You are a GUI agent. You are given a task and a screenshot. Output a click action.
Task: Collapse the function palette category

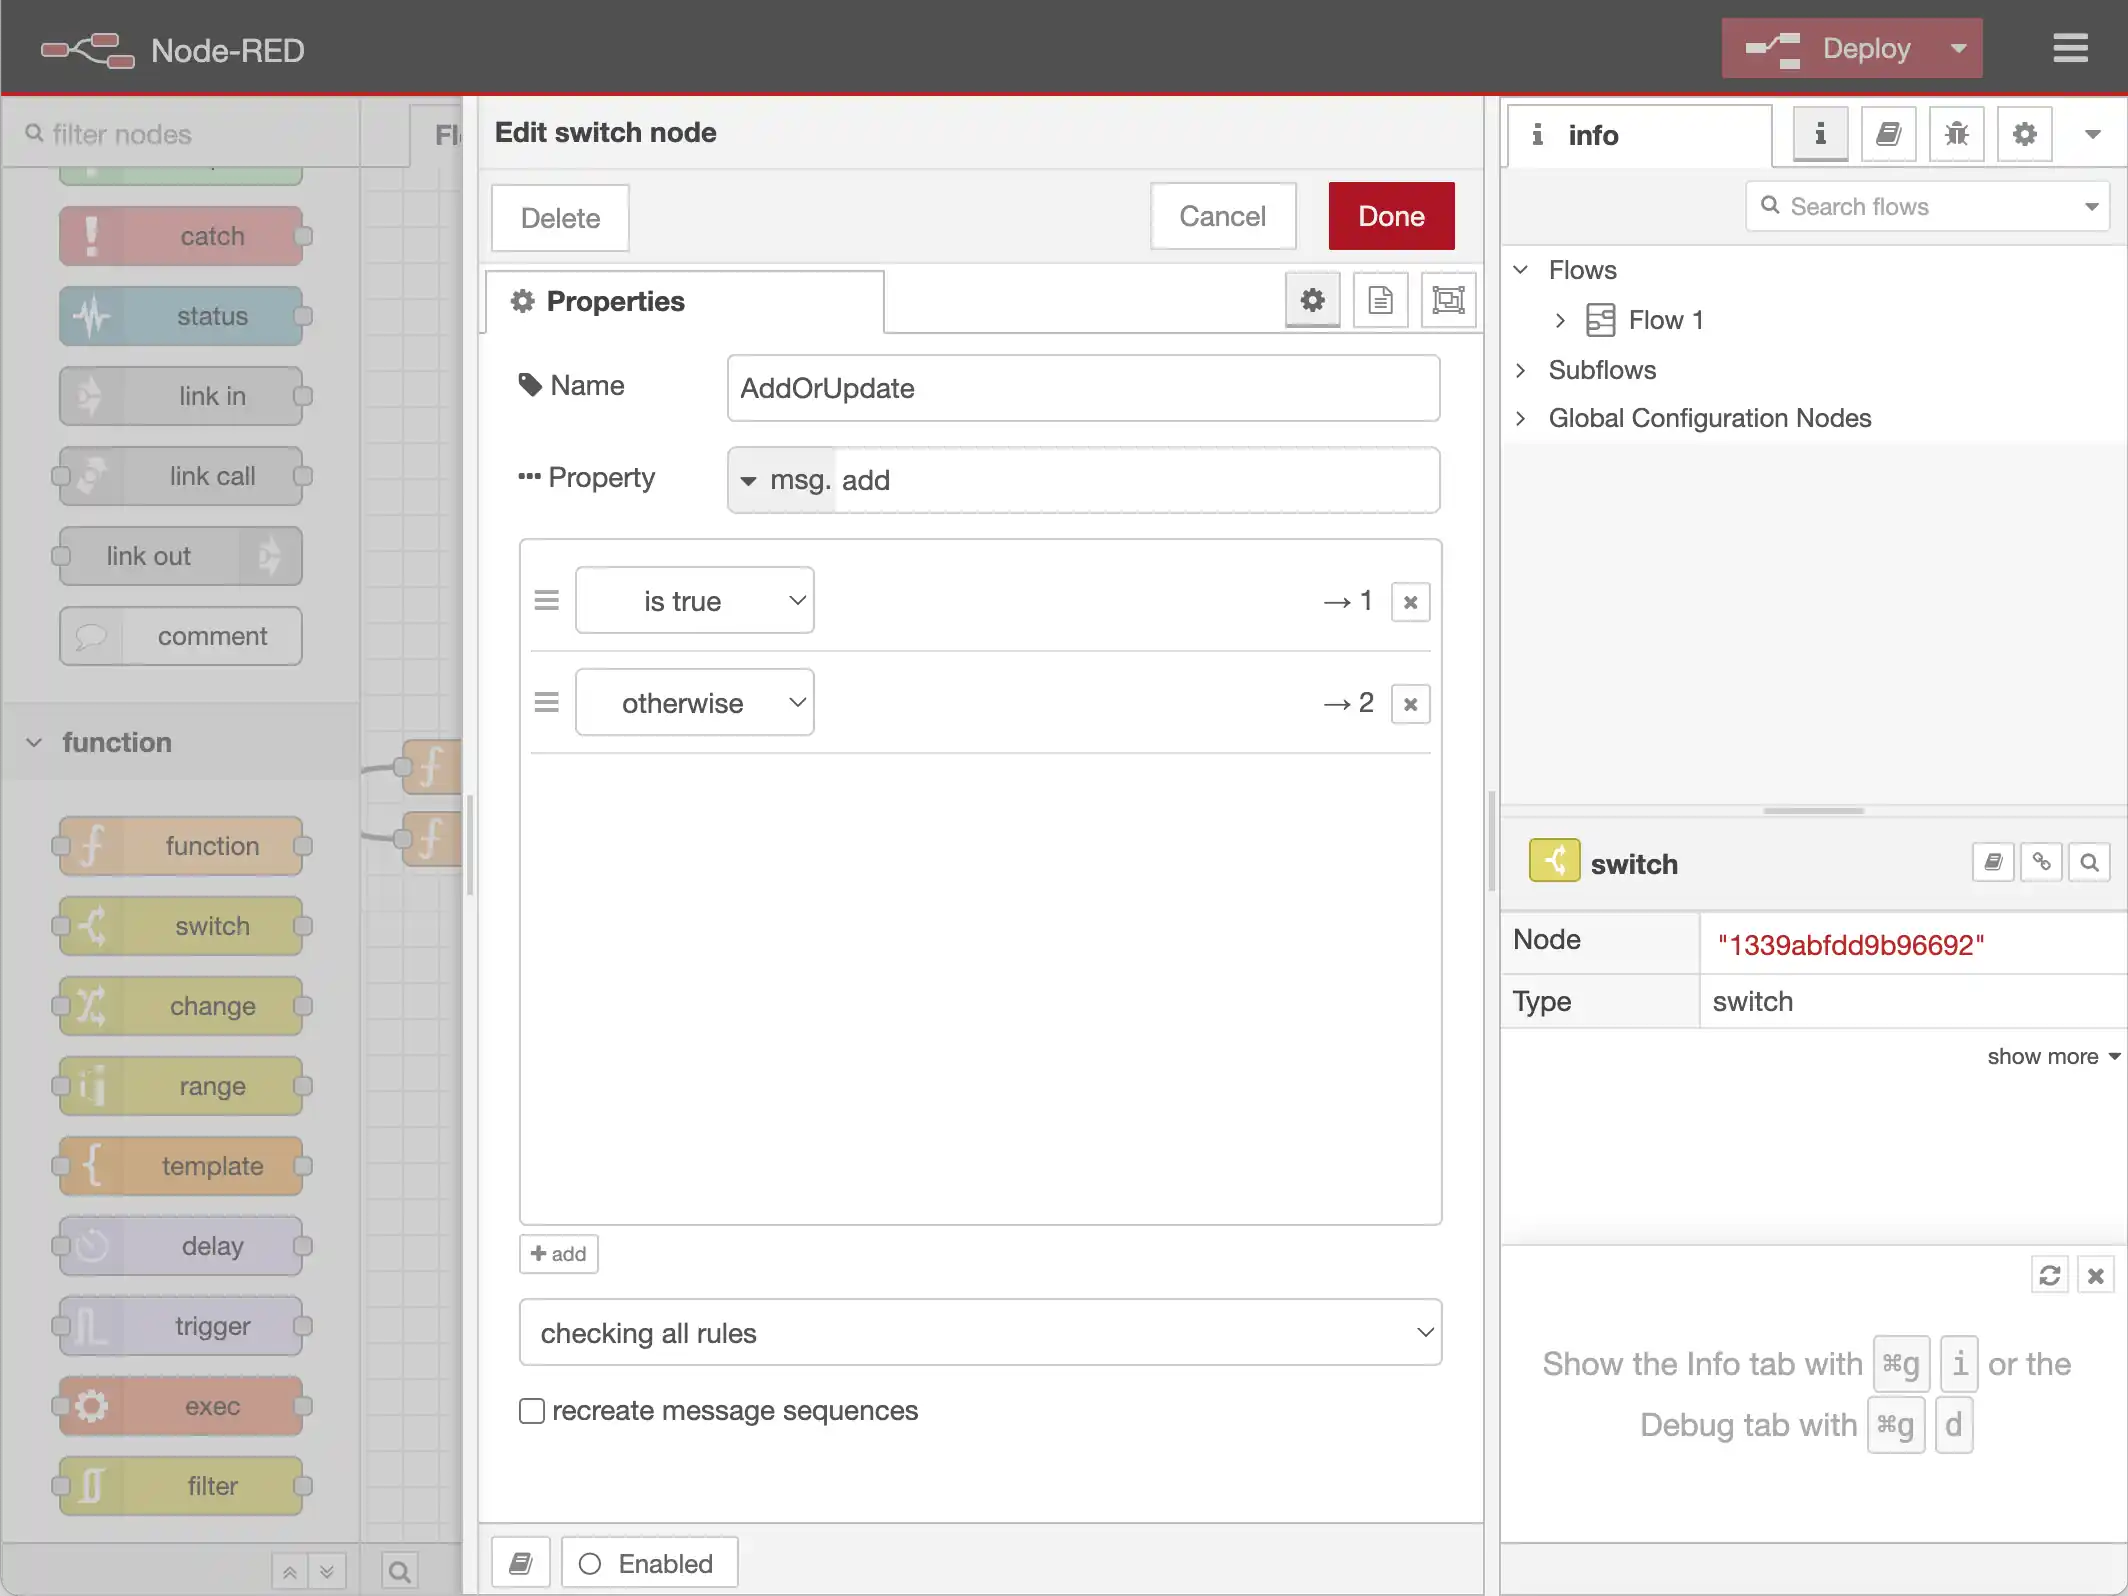pos(34,742)
